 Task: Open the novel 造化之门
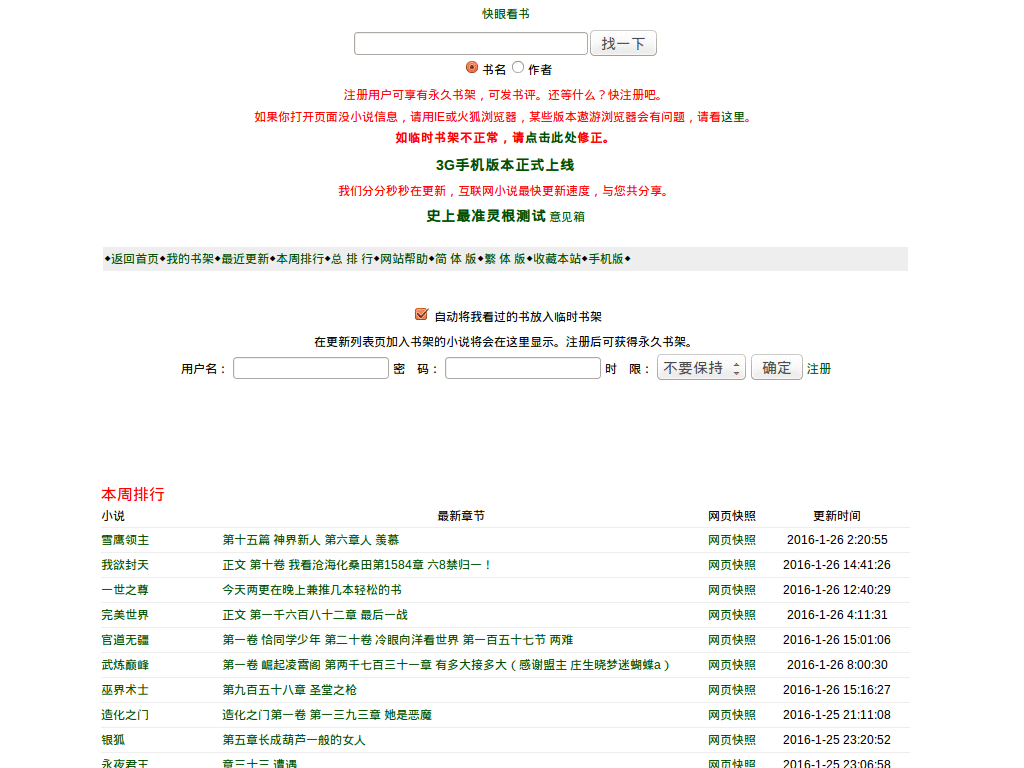click(x=125, y=715)
